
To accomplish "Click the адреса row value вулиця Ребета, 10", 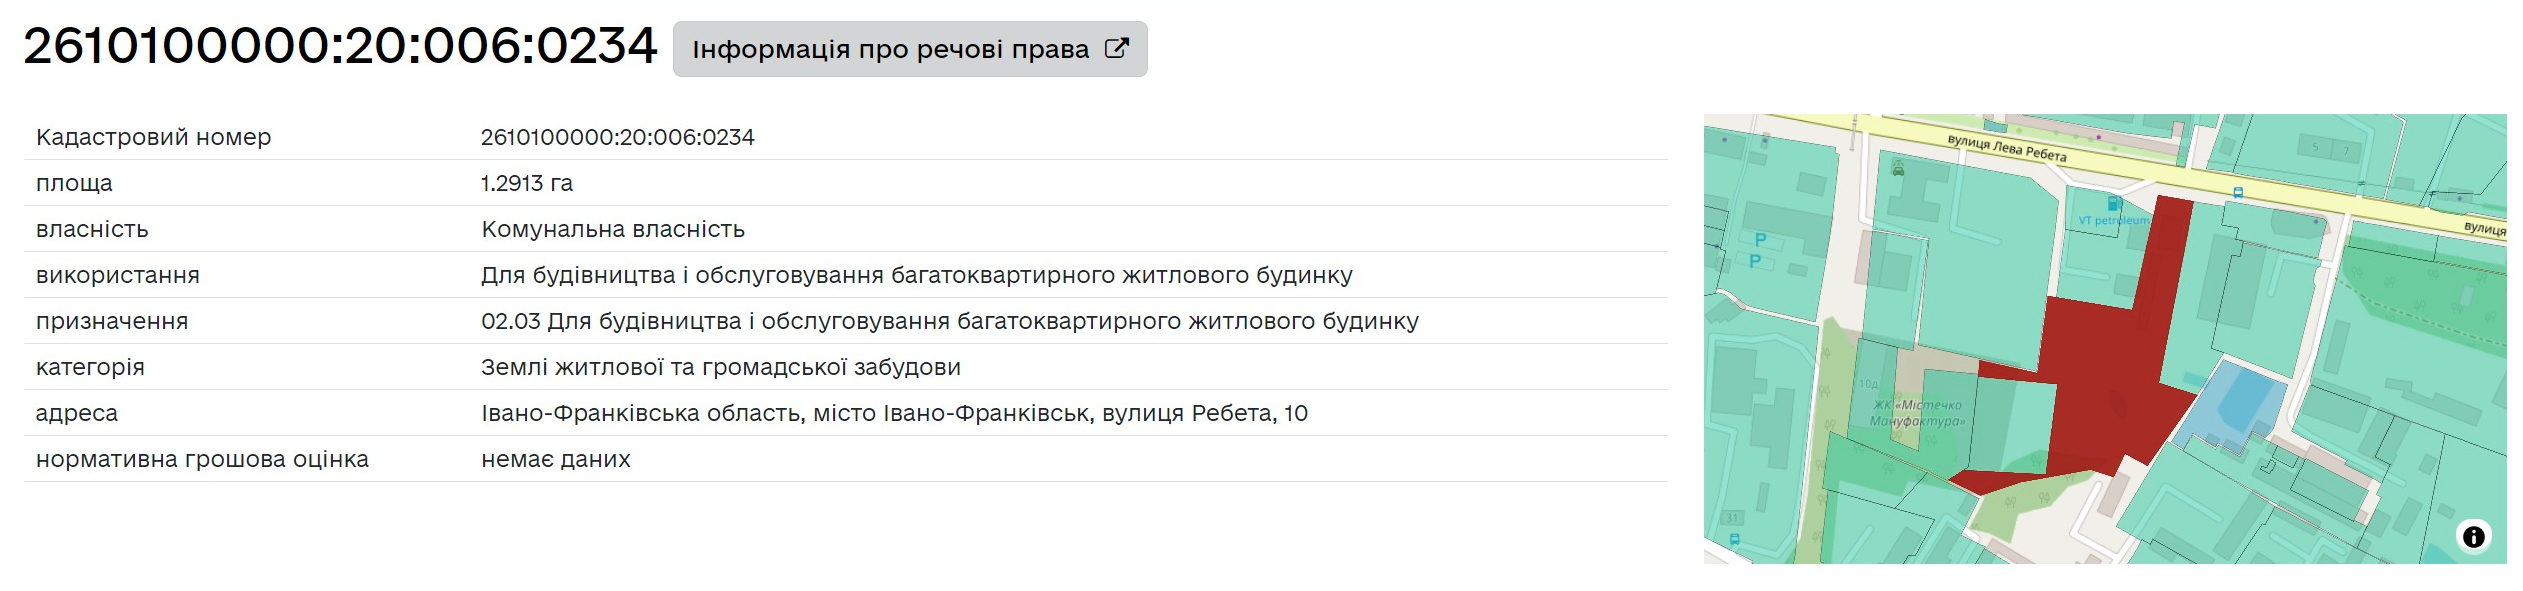I will pyautogui.click(x=894, y=413).
